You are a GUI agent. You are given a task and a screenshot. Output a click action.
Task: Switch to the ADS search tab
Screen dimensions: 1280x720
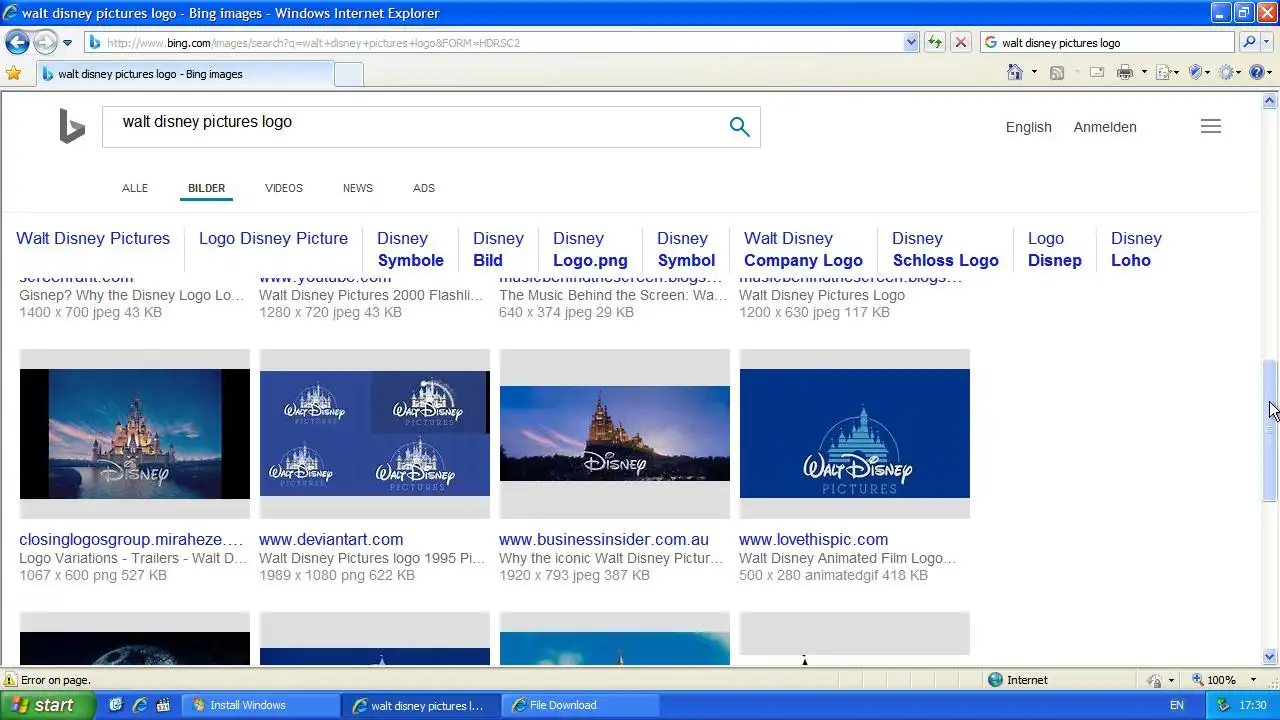pos(424,188)
